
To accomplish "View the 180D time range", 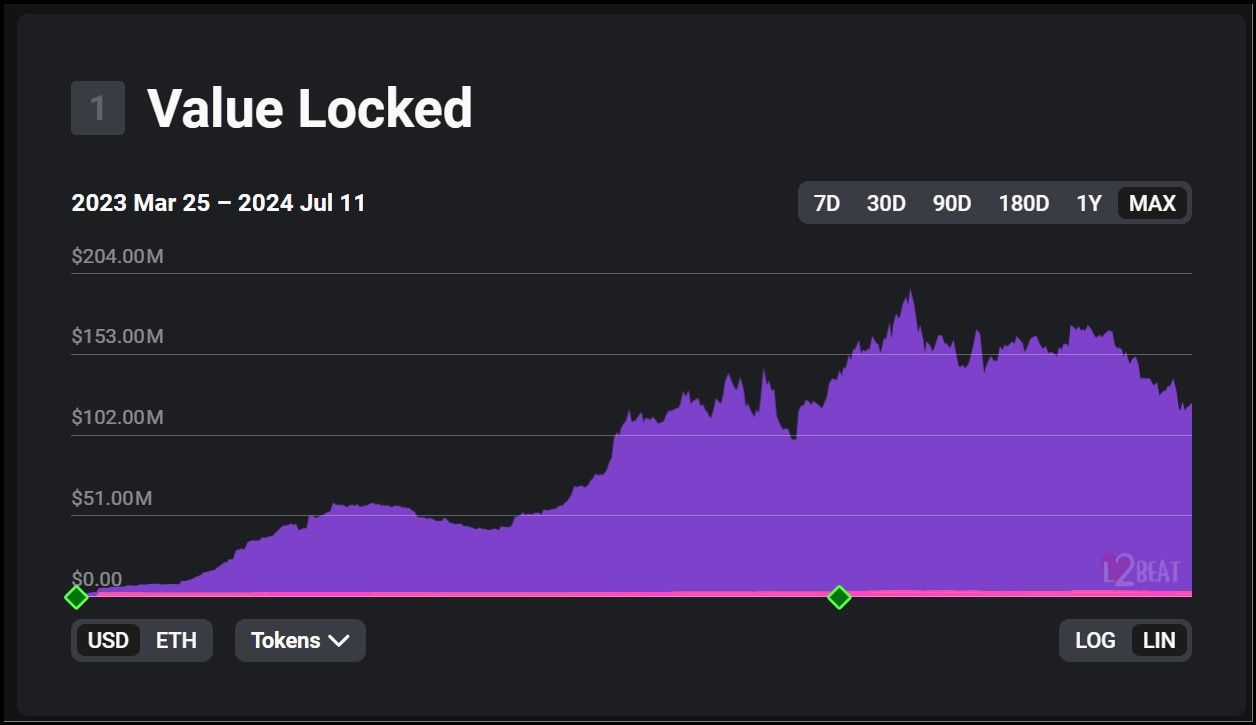I will (x=1023, y=203).
